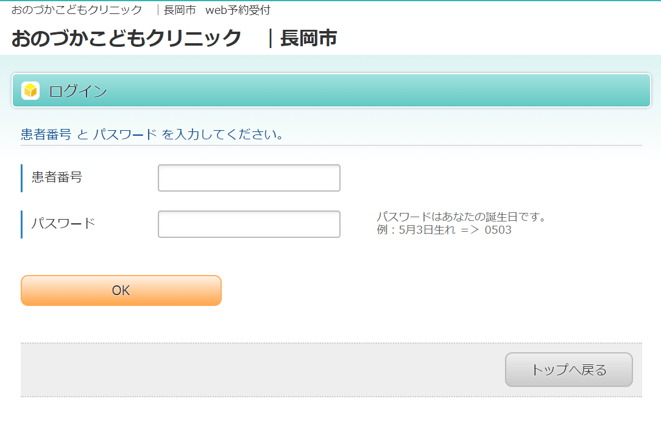Click small おのづかこどもクリニック text in top bar
Image resolution: width=661 pixels, height=435 pixels.
pyautogui.click(x=77, y=10)
